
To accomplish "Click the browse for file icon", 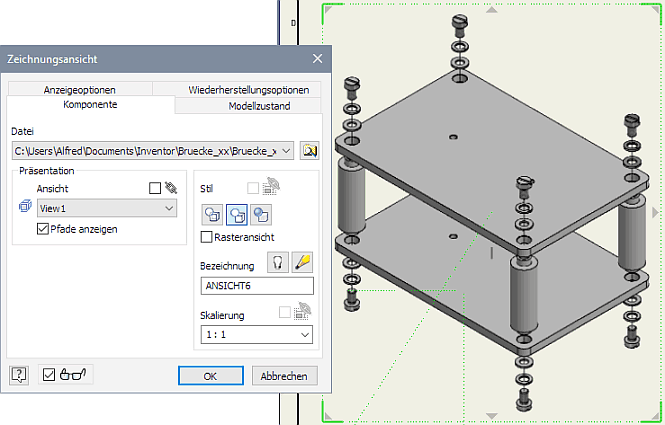I will coord(309,151).
